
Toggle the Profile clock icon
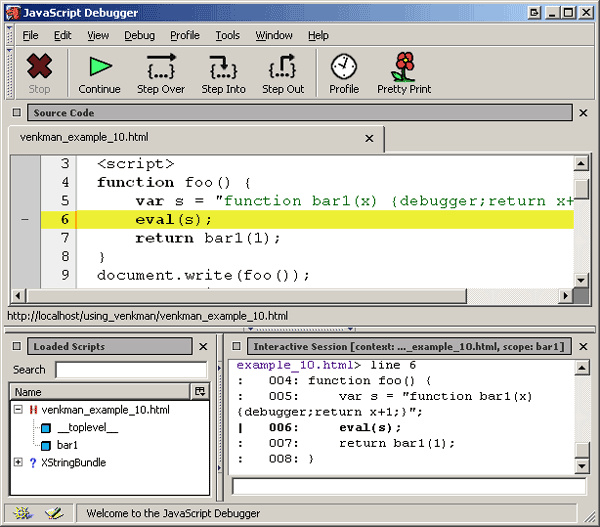point(344,67)
